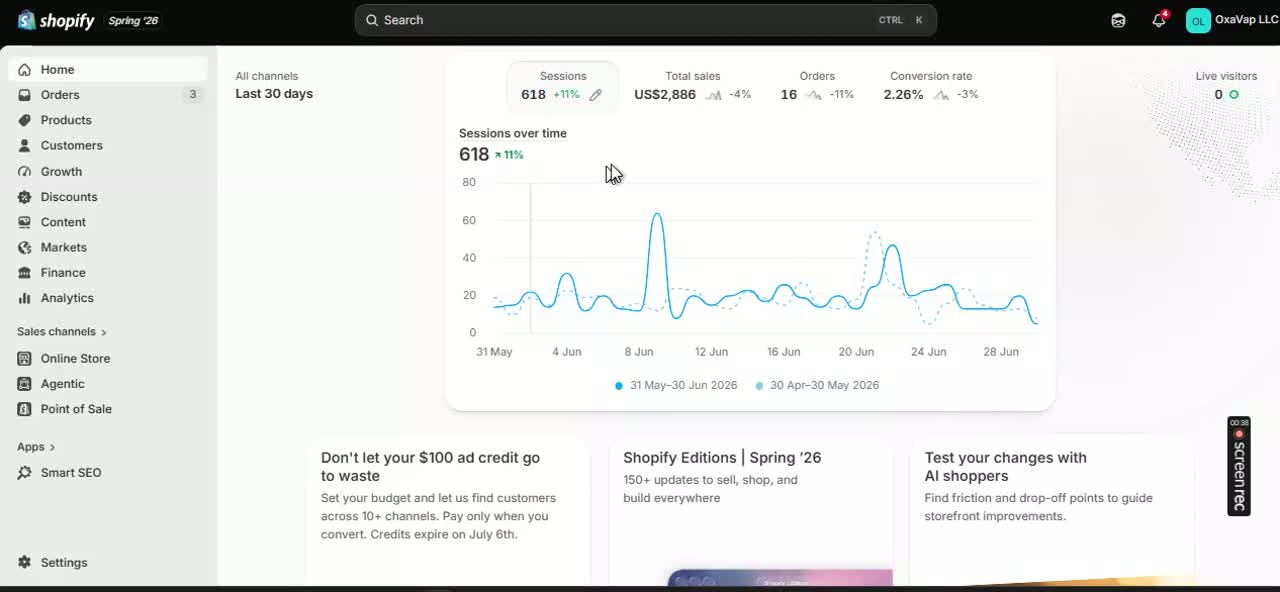The width and height of the screenshot is (1280, 592).
Task: Open the $100 ad credit card
Action: coord(448,510)
